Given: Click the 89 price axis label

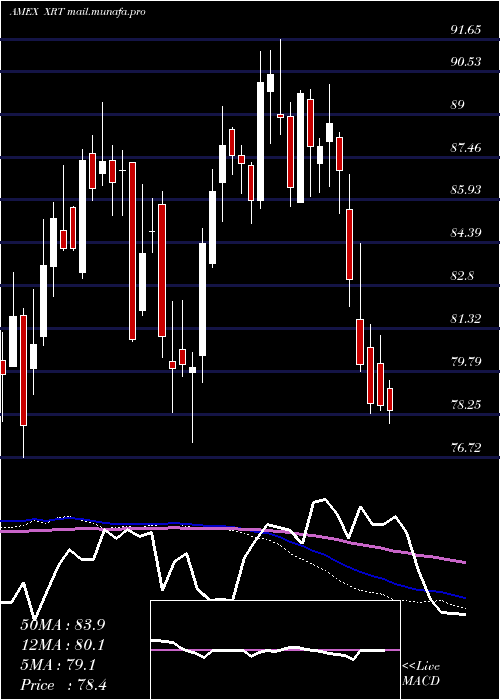Looking at the screenshot, I should tap(458, 105).
